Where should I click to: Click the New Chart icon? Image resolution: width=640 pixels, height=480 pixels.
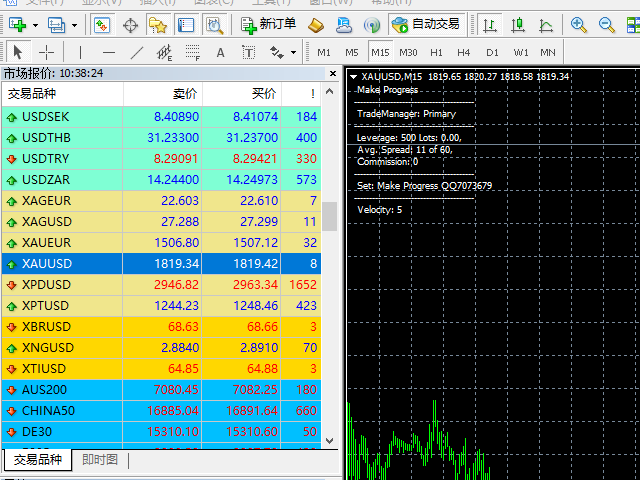17,25
